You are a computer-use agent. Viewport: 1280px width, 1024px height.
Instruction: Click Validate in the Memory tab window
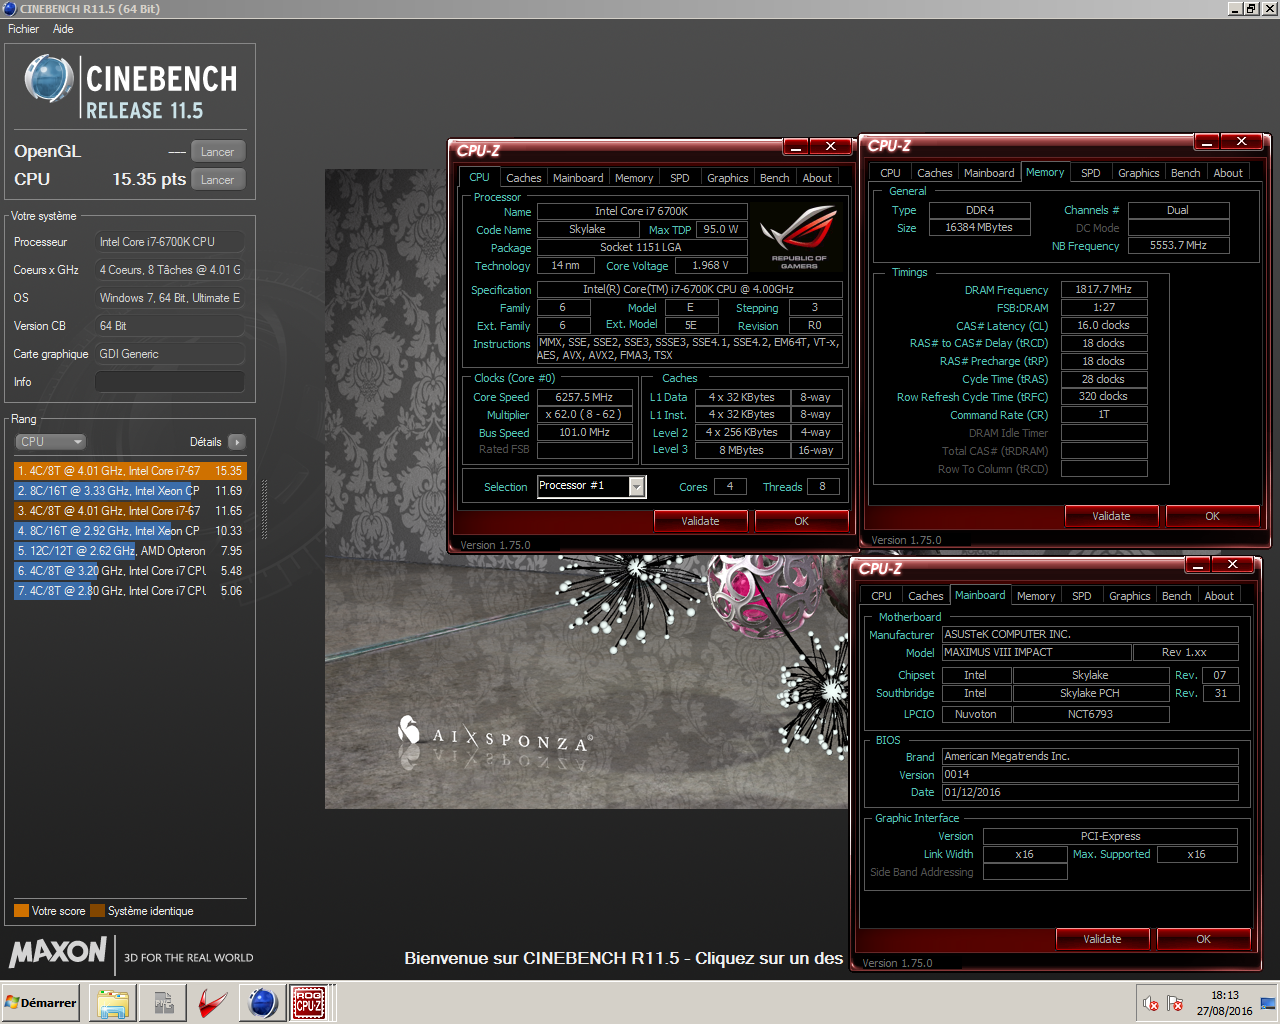coord(1111,516)
